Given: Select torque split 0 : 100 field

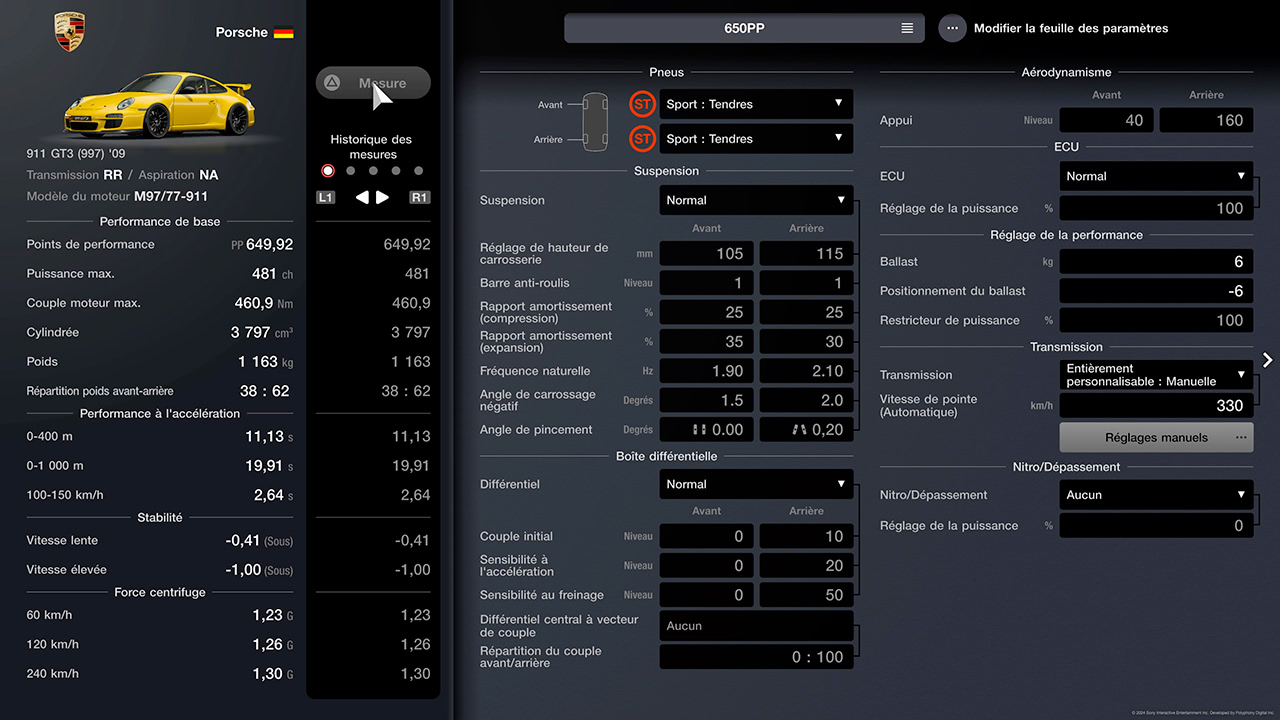Looking at the screenshot, I should (756, 657).
